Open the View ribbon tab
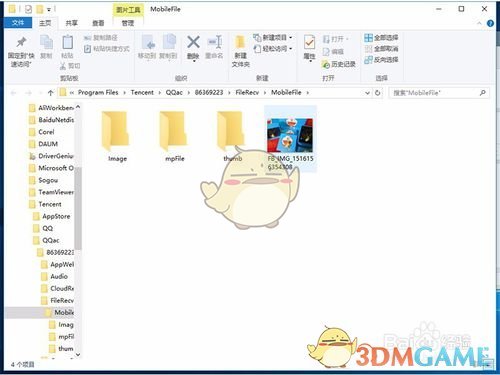 click(x=98, y=23)
